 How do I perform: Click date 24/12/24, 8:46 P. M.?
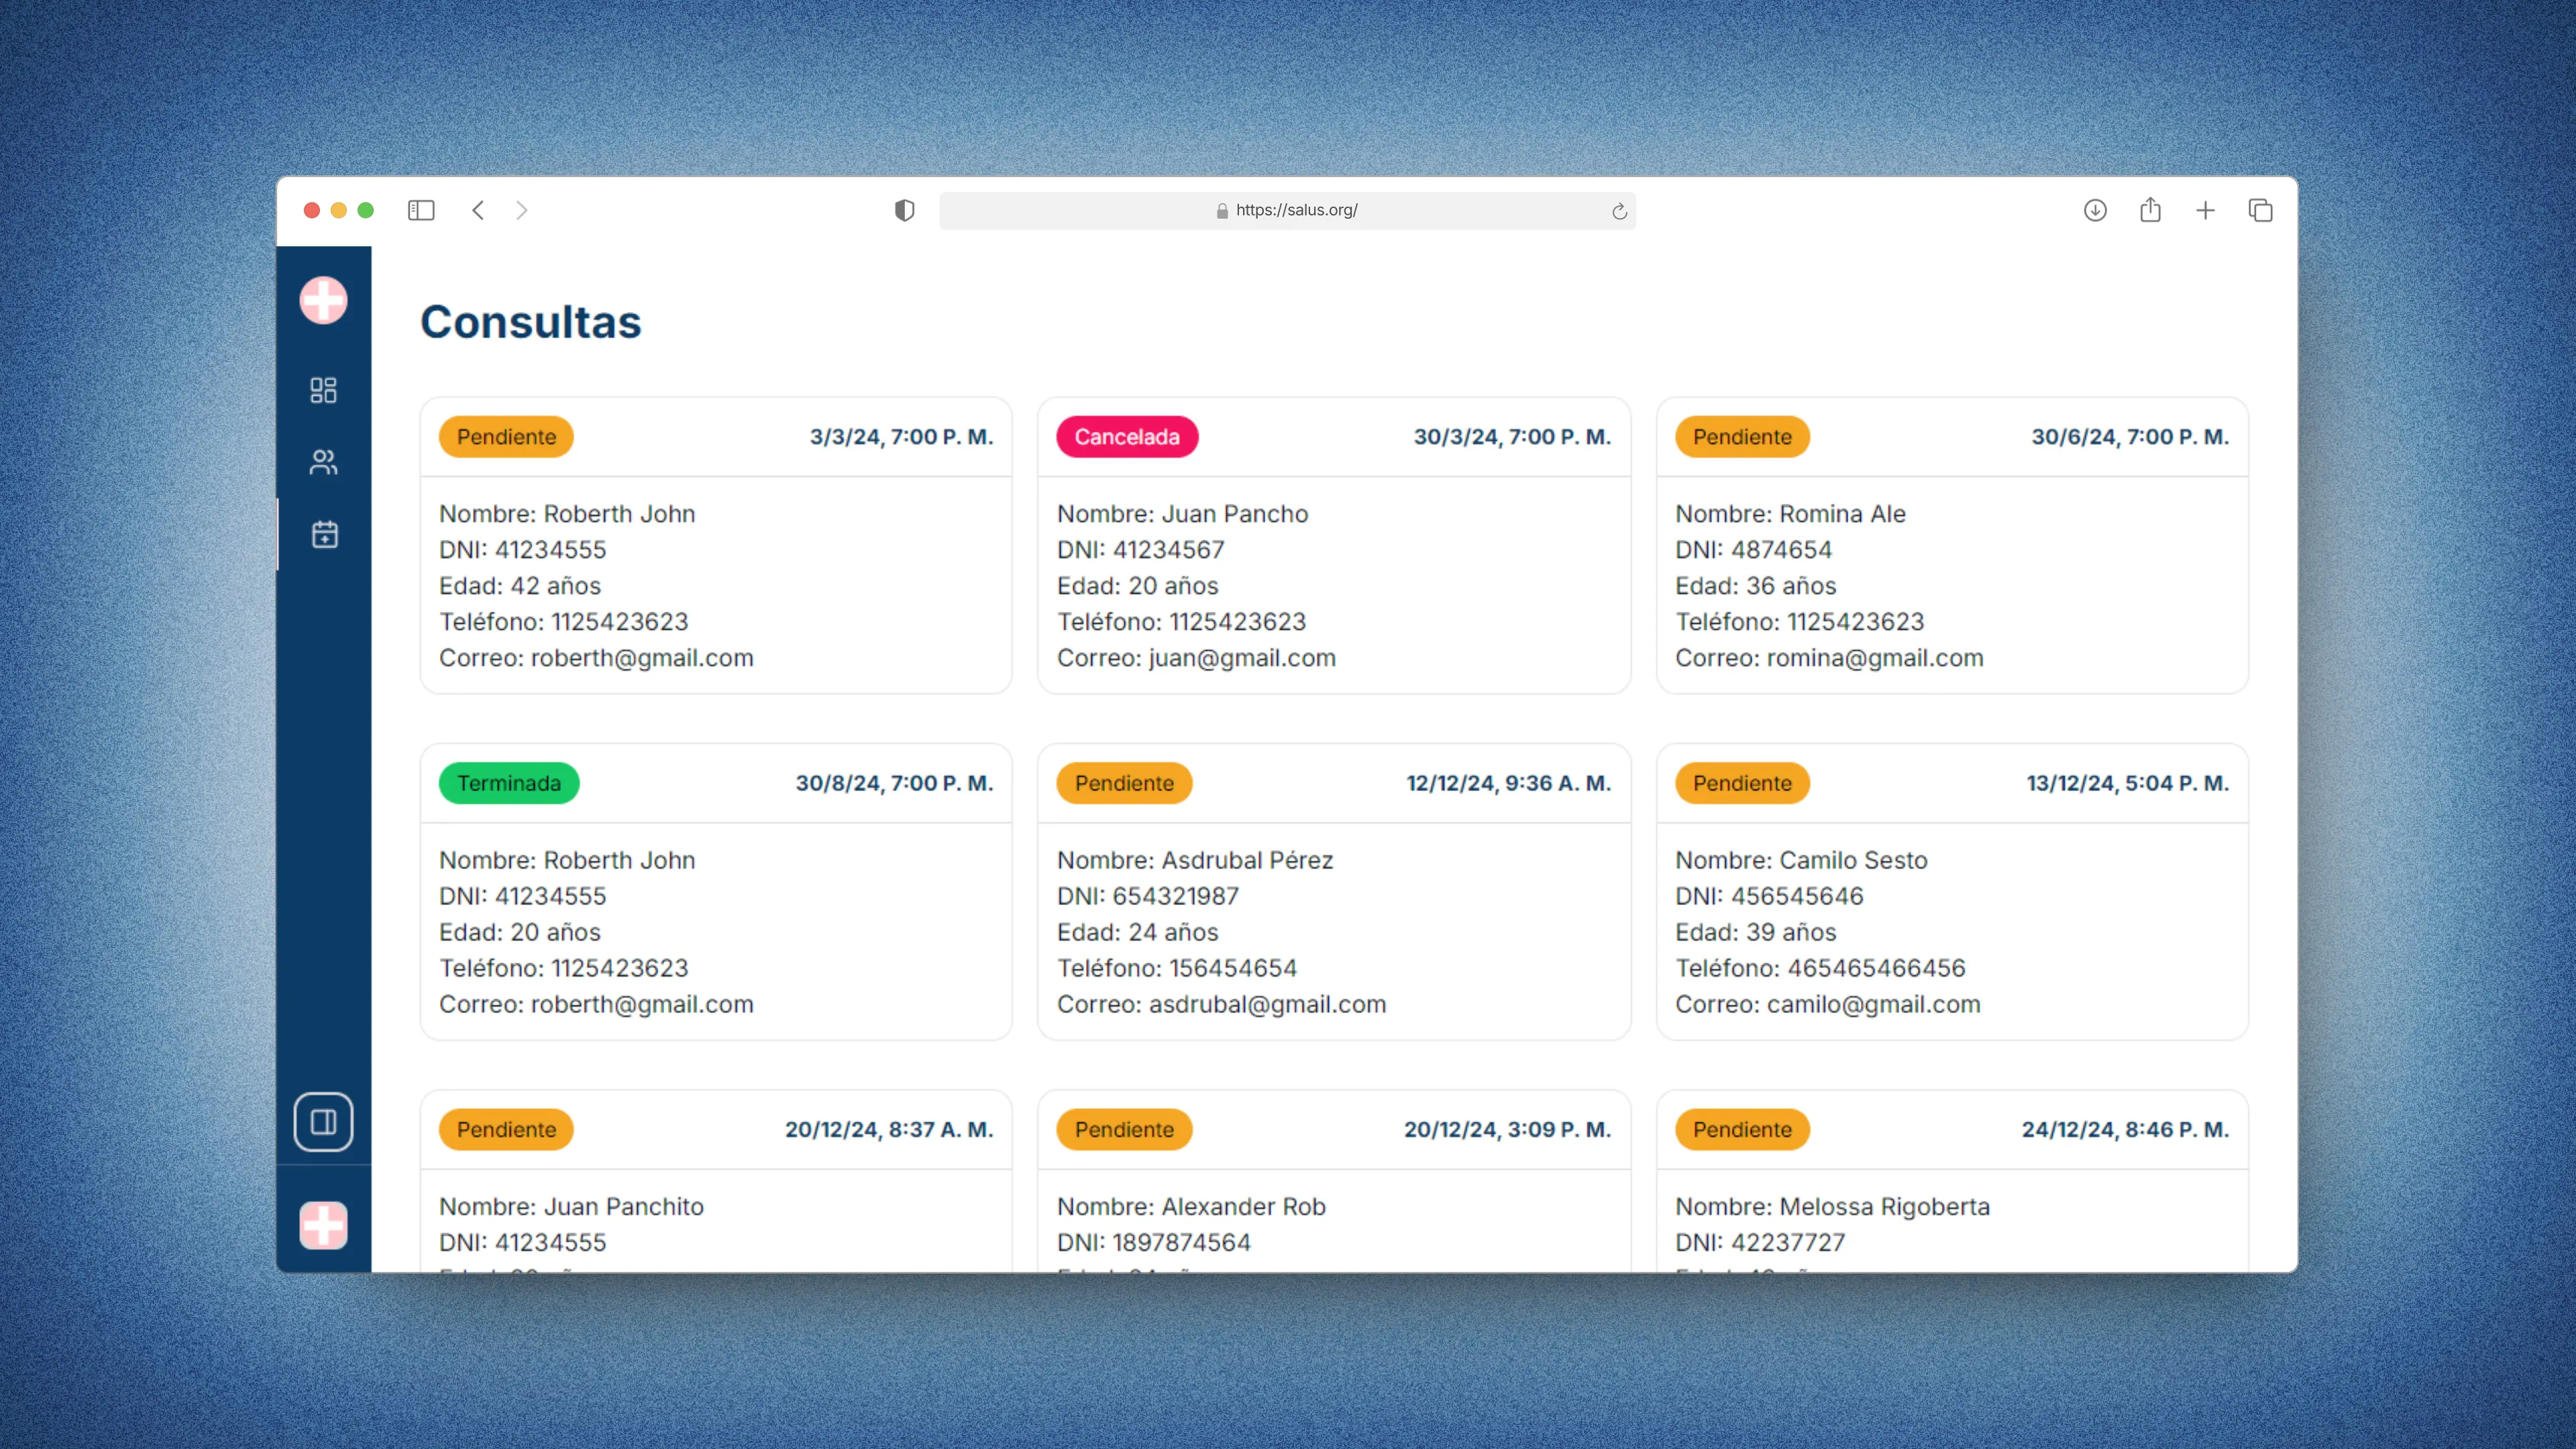point(2125,1129)
